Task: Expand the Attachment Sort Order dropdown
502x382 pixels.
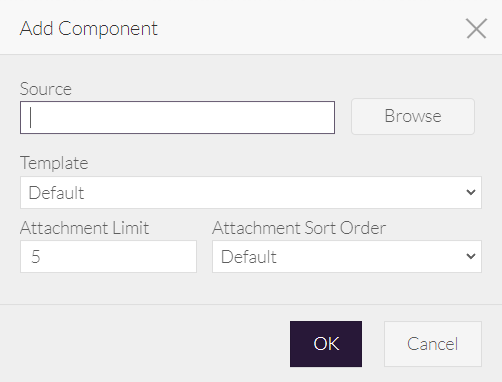Action: (347, 257)
